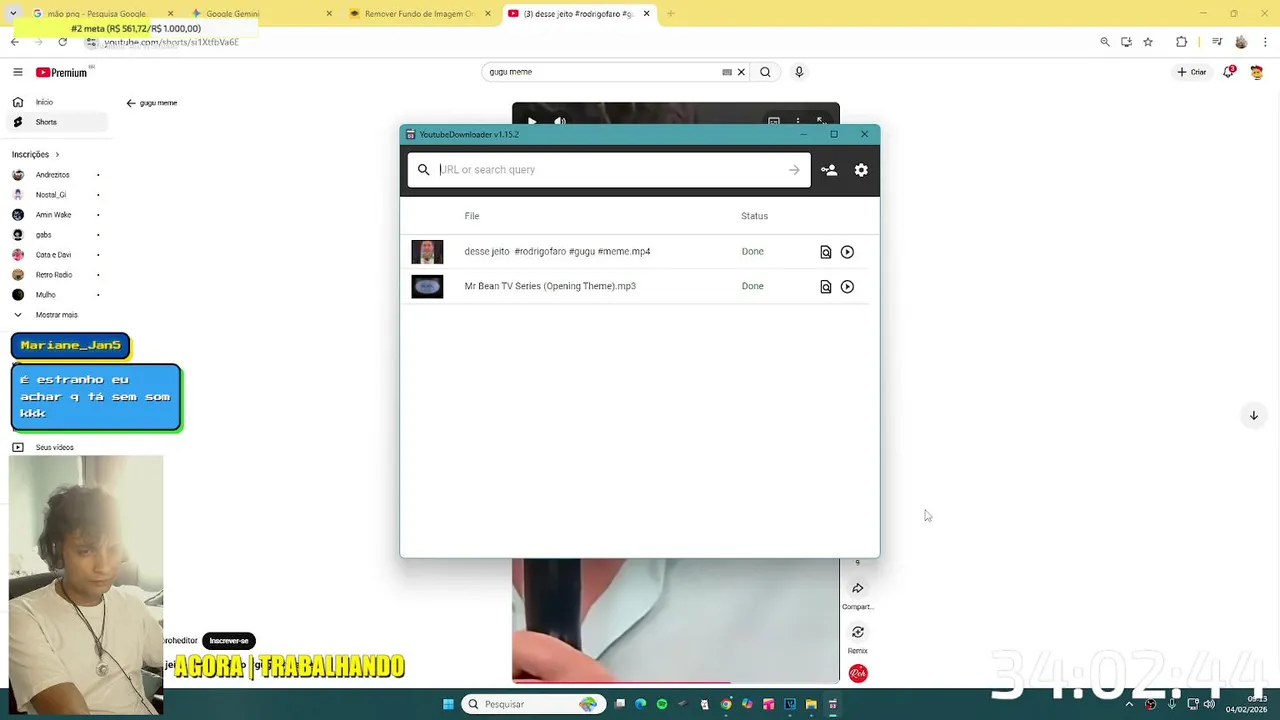The height and width of the screenshot is (720, 1280).
Task: Open YouTube hamburger guide menu
Action: point(17,72)
